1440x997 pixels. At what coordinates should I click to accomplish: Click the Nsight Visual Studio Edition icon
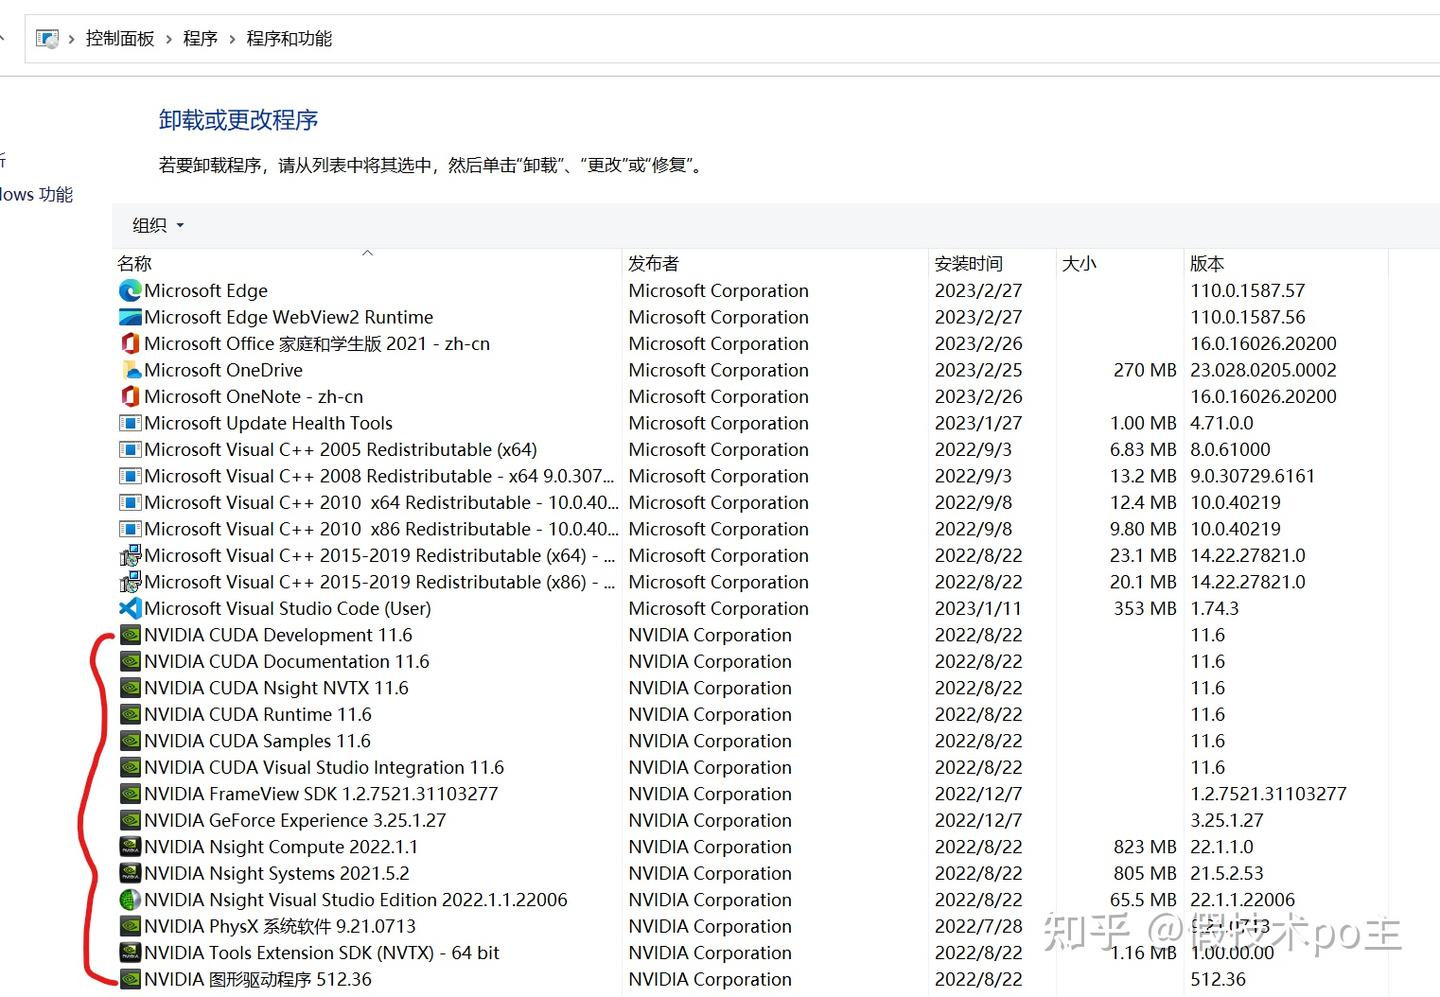coord(130,900)
